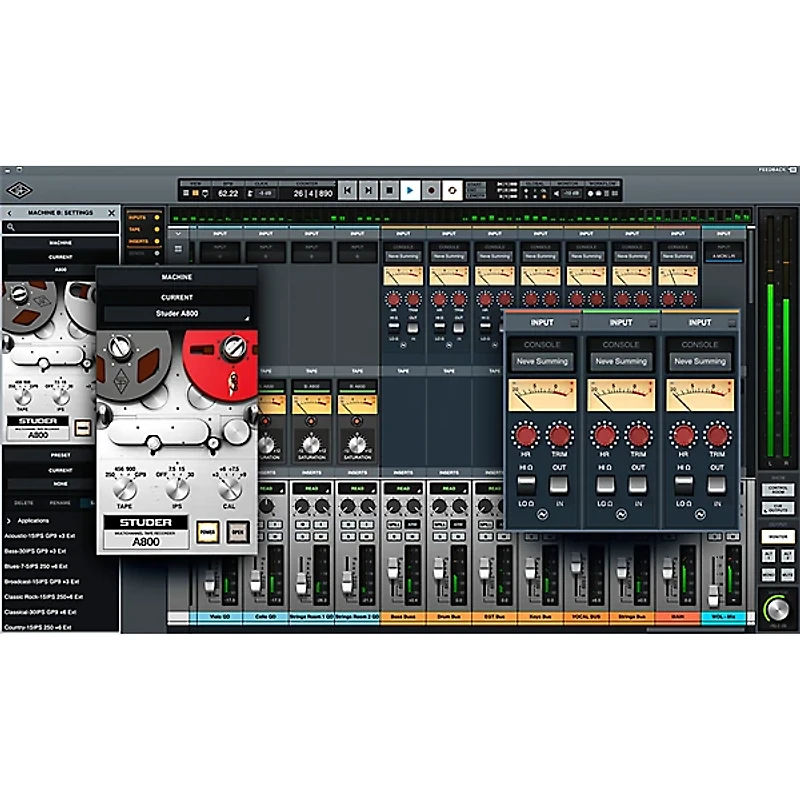The image size is (800, 800).
Task: Enable the loop cycle icon in the transport
Action: (450, 189)
